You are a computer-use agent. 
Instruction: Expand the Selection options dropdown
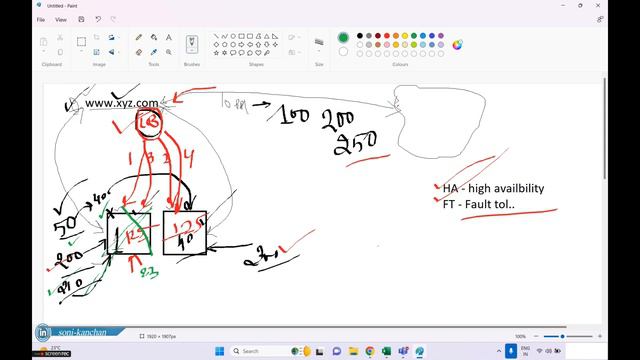(81, 51)
